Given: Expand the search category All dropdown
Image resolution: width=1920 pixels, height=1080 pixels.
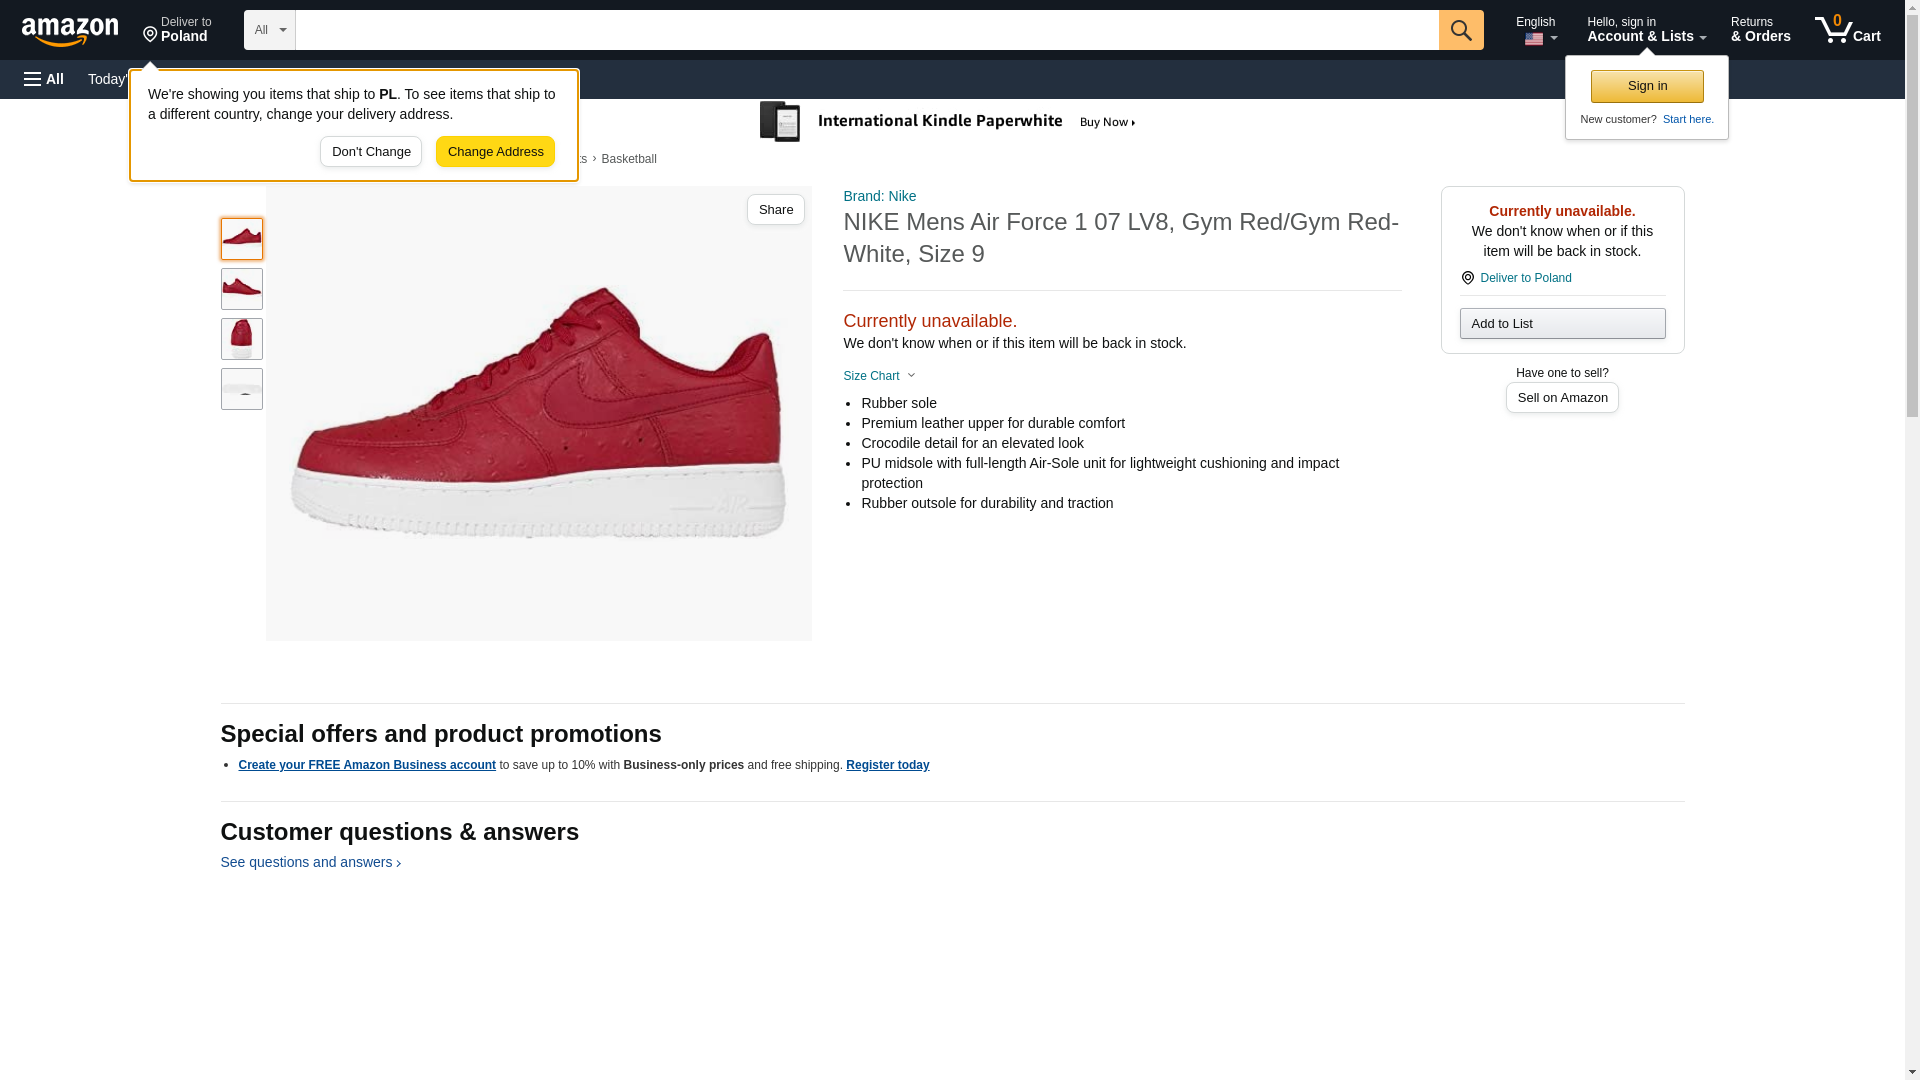Looking at the screenshot, I should click(x=269, y=30).
